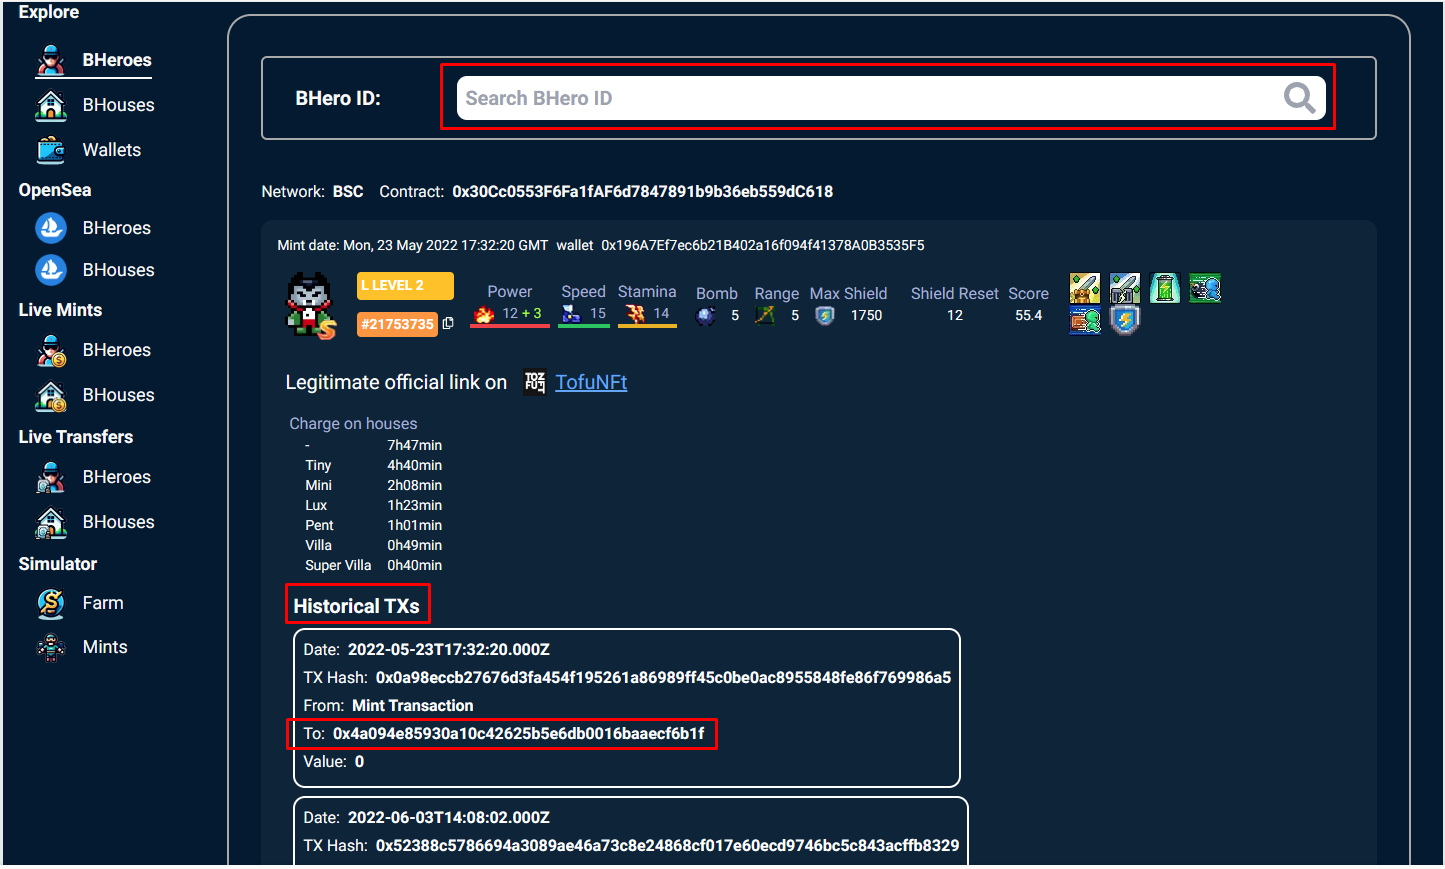
Task: Click the OpenSea ship icon beside BHouses
Action: coord(51,270)
